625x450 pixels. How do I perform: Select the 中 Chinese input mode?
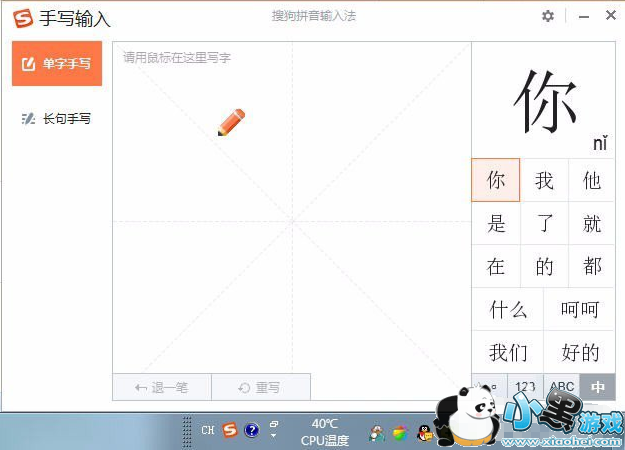597,387
